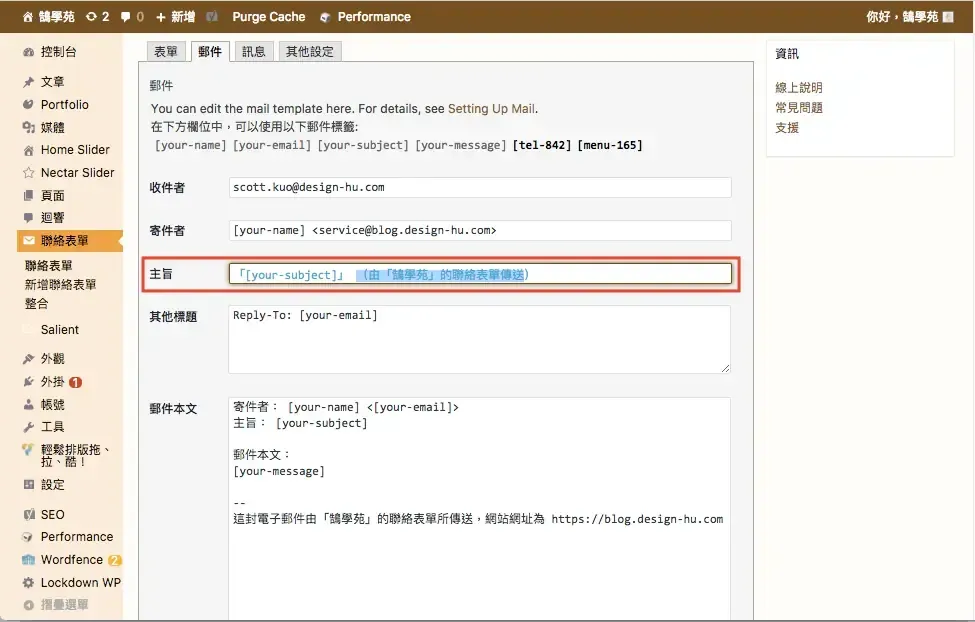Open the Setting Up Mail link
This screenshot has width=975, height=622.
491,109
